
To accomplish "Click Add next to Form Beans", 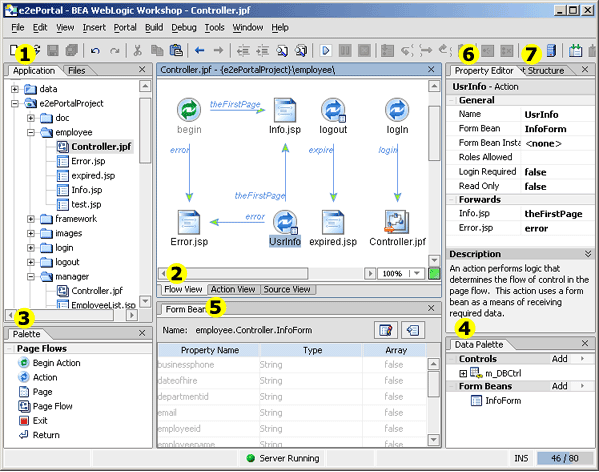I will 559,386.
